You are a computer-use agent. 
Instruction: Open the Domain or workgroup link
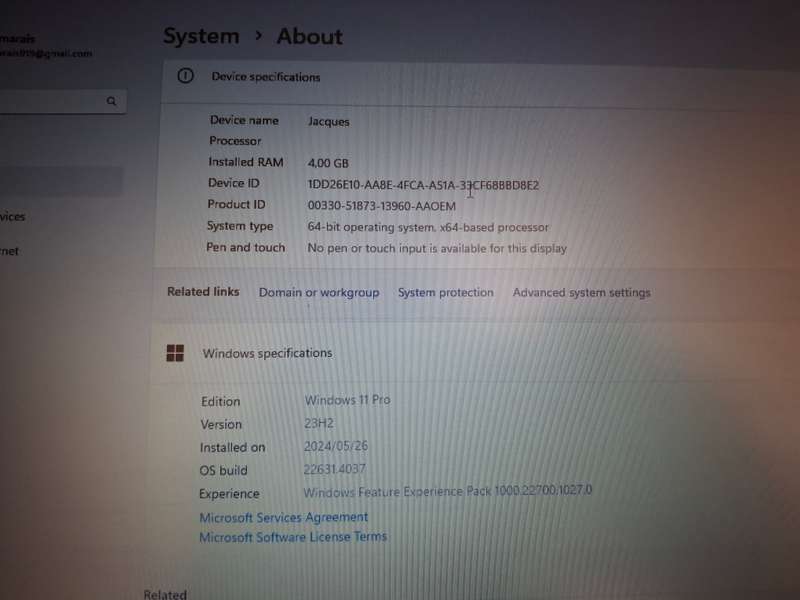click(x=319, y=292)
